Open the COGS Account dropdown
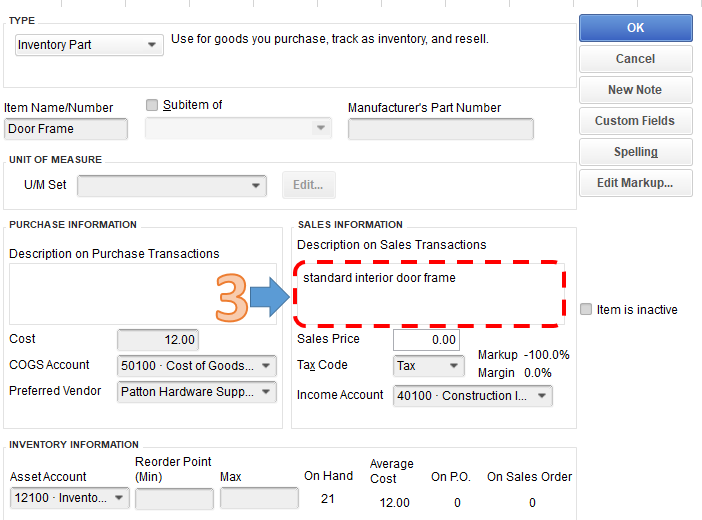 (197, 365)
